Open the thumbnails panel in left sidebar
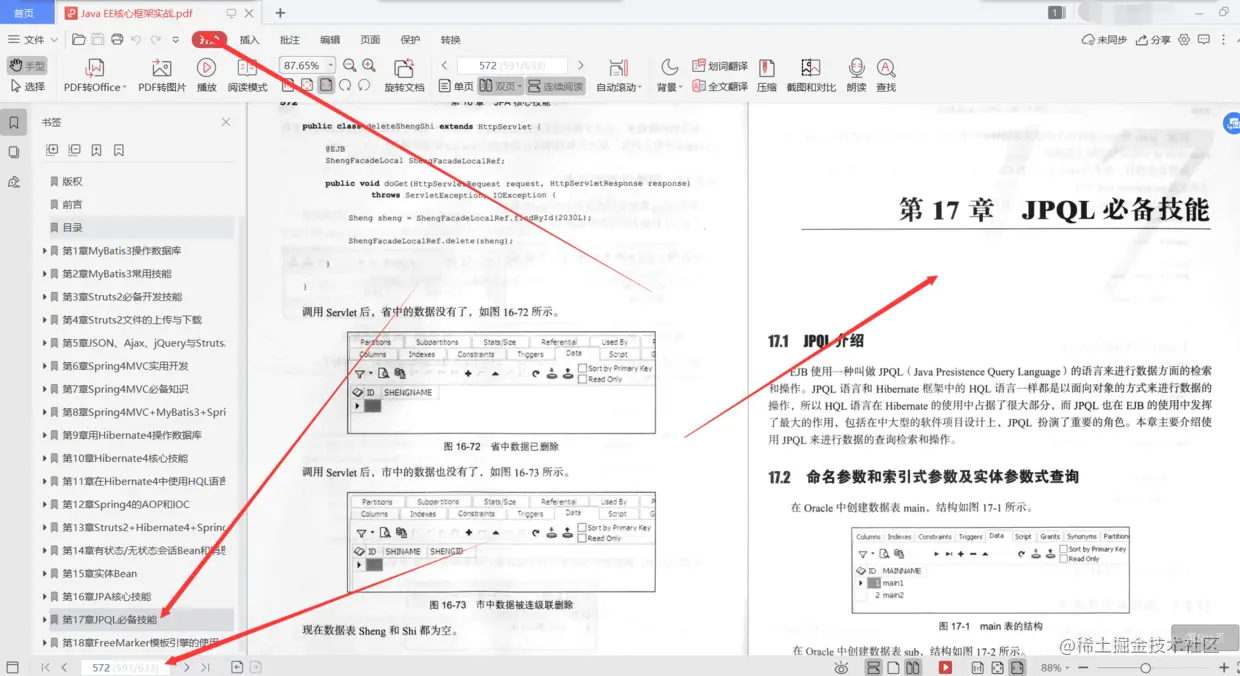The width and height of the screenshot is (1240, 676). click(13, 152)
